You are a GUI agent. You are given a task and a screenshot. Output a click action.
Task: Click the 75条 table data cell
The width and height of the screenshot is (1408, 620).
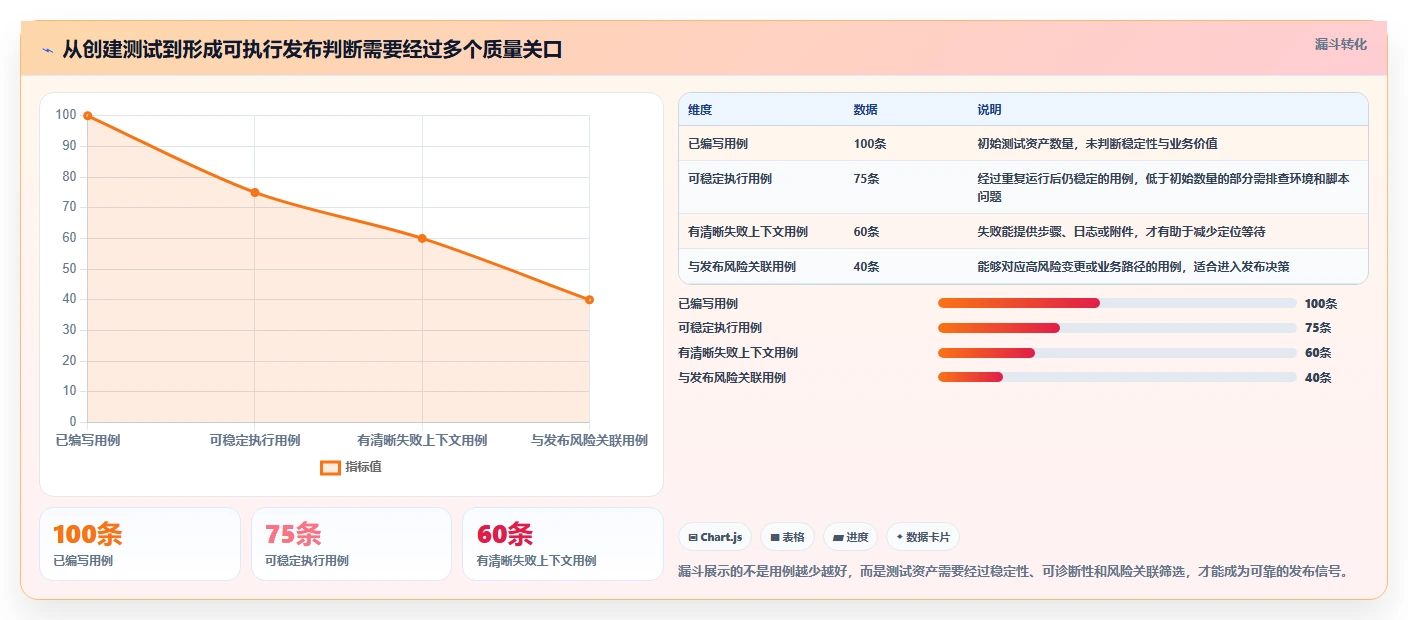tap(866, 179)
